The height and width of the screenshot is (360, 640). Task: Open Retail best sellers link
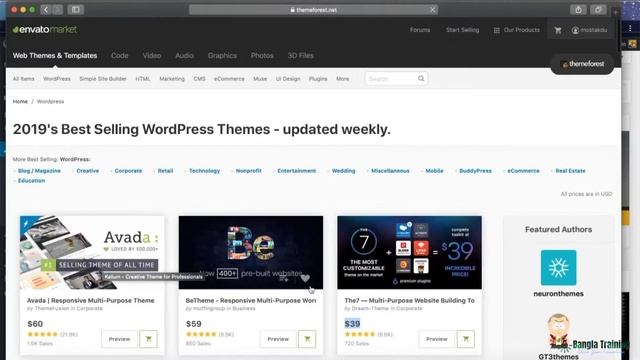click(x=165, y=171)
